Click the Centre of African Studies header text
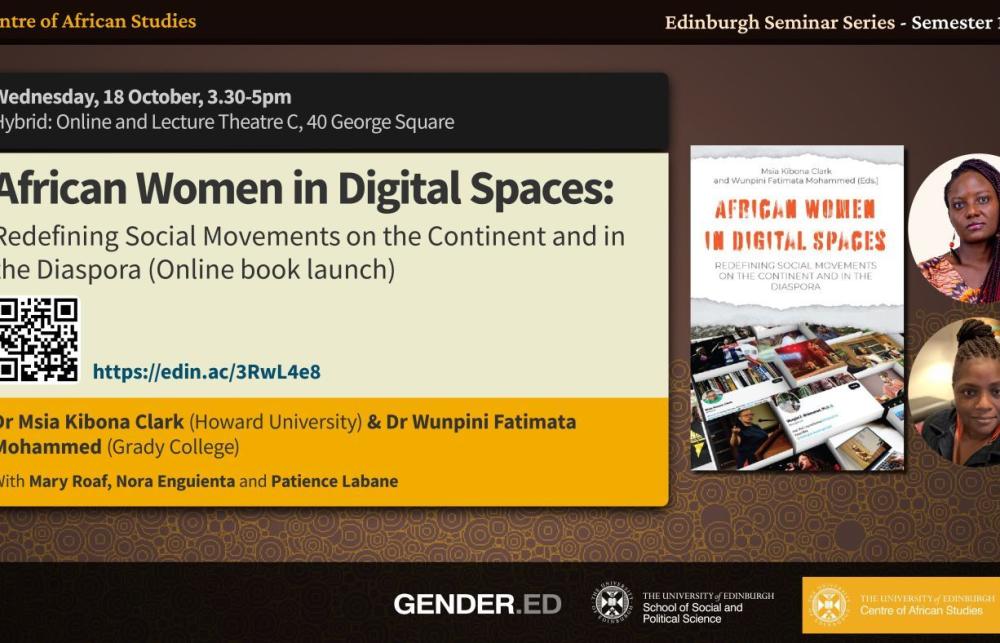The image size is (1000, 643). [x=98, y=21]
